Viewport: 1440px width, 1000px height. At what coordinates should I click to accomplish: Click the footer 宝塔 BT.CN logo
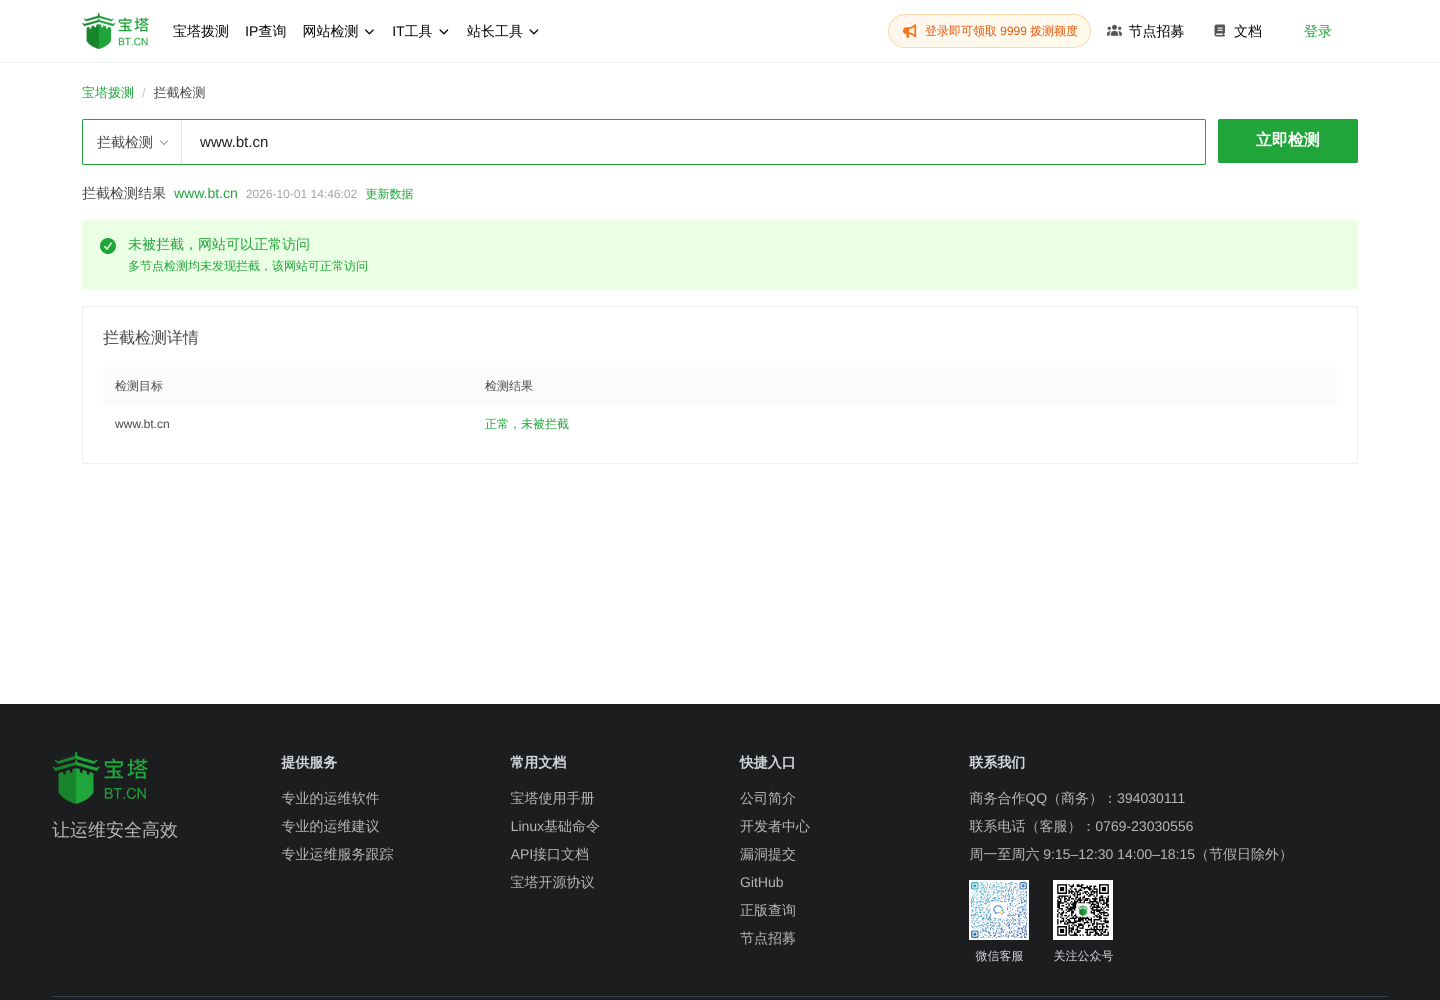pos(100,778)
